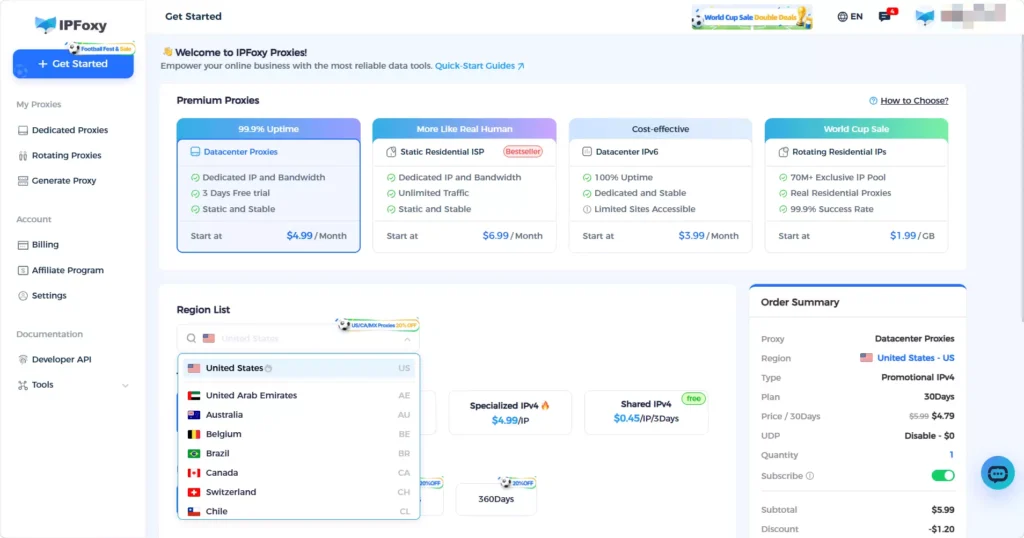
Task: Click the Affiliate Program icon
Action: [x=23, y=270]
